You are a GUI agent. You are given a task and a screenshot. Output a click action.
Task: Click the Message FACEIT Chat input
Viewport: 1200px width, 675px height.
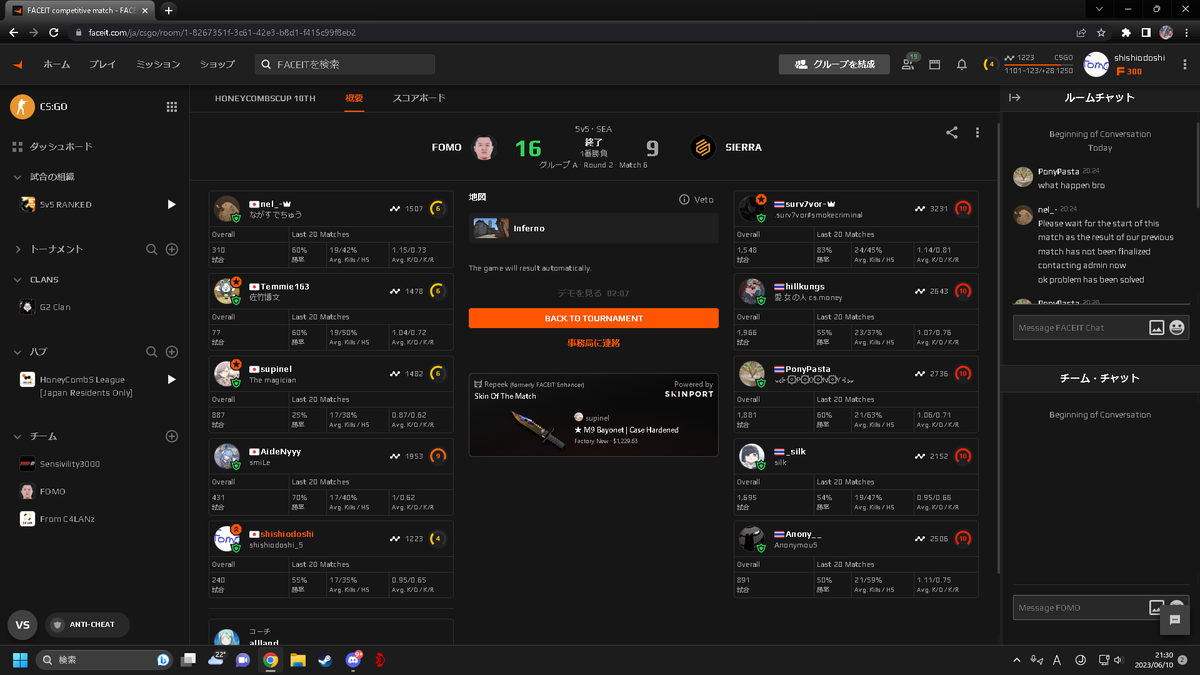tap(1078, 328)
